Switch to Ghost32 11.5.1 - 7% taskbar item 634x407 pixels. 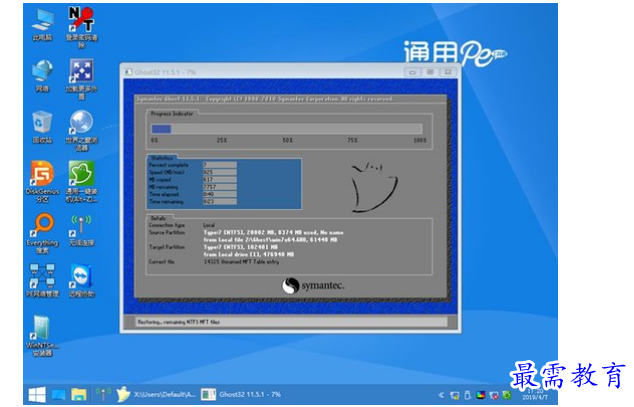click(241, 394)
